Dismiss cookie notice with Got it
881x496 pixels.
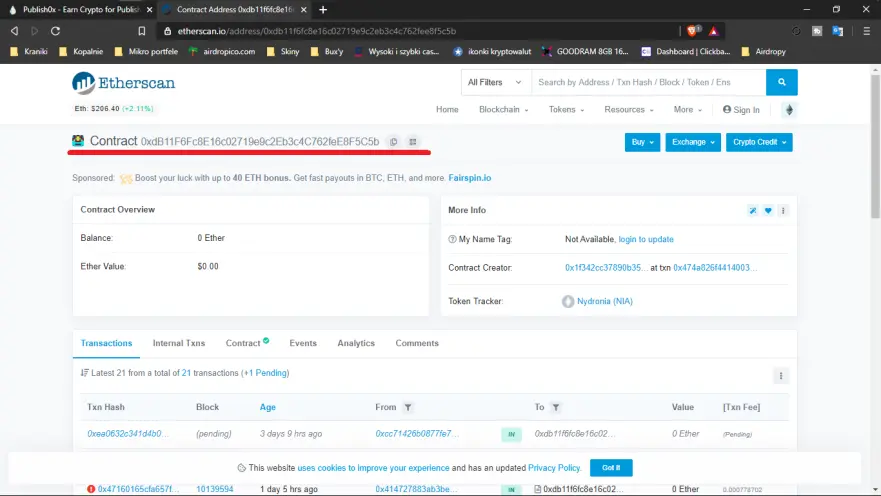coord(611,467)
